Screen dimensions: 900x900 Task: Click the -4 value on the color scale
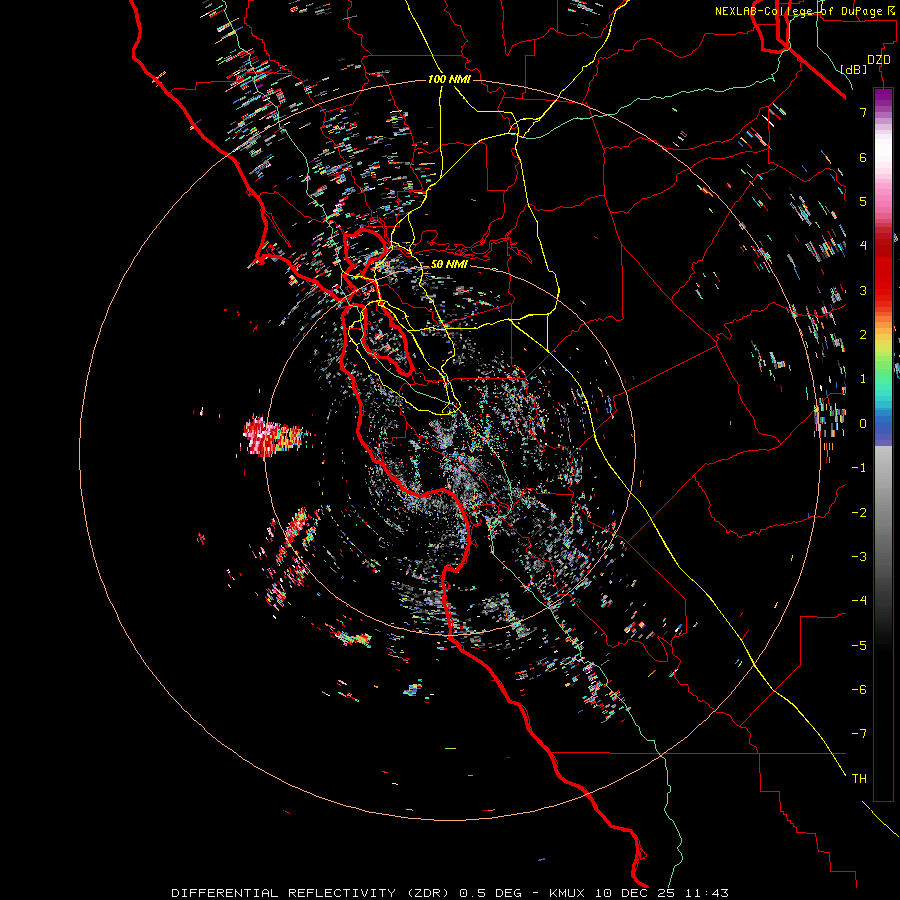pyautogui.click(x=859, y=601)
